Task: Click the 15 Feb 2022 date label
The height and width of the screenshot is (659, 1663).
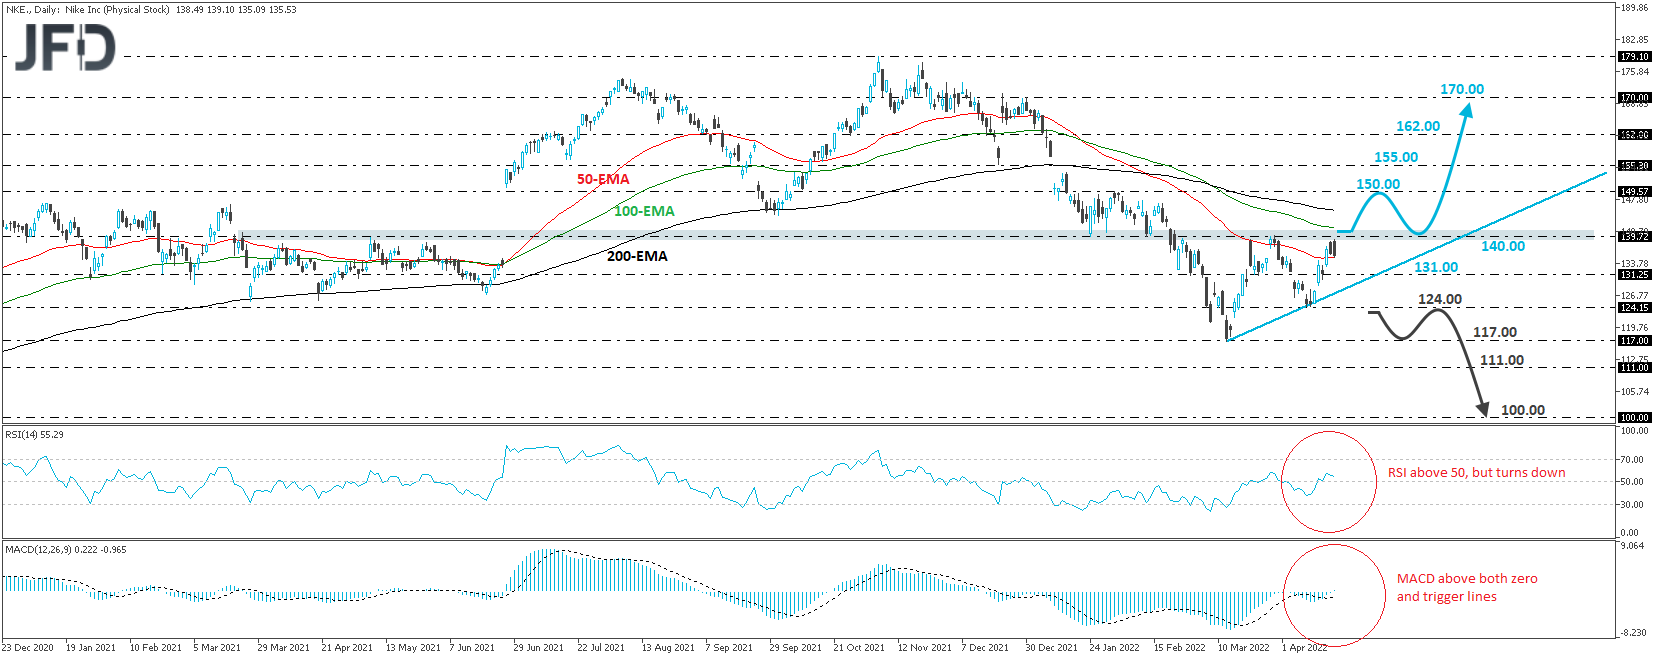Action: (1180, 648)
